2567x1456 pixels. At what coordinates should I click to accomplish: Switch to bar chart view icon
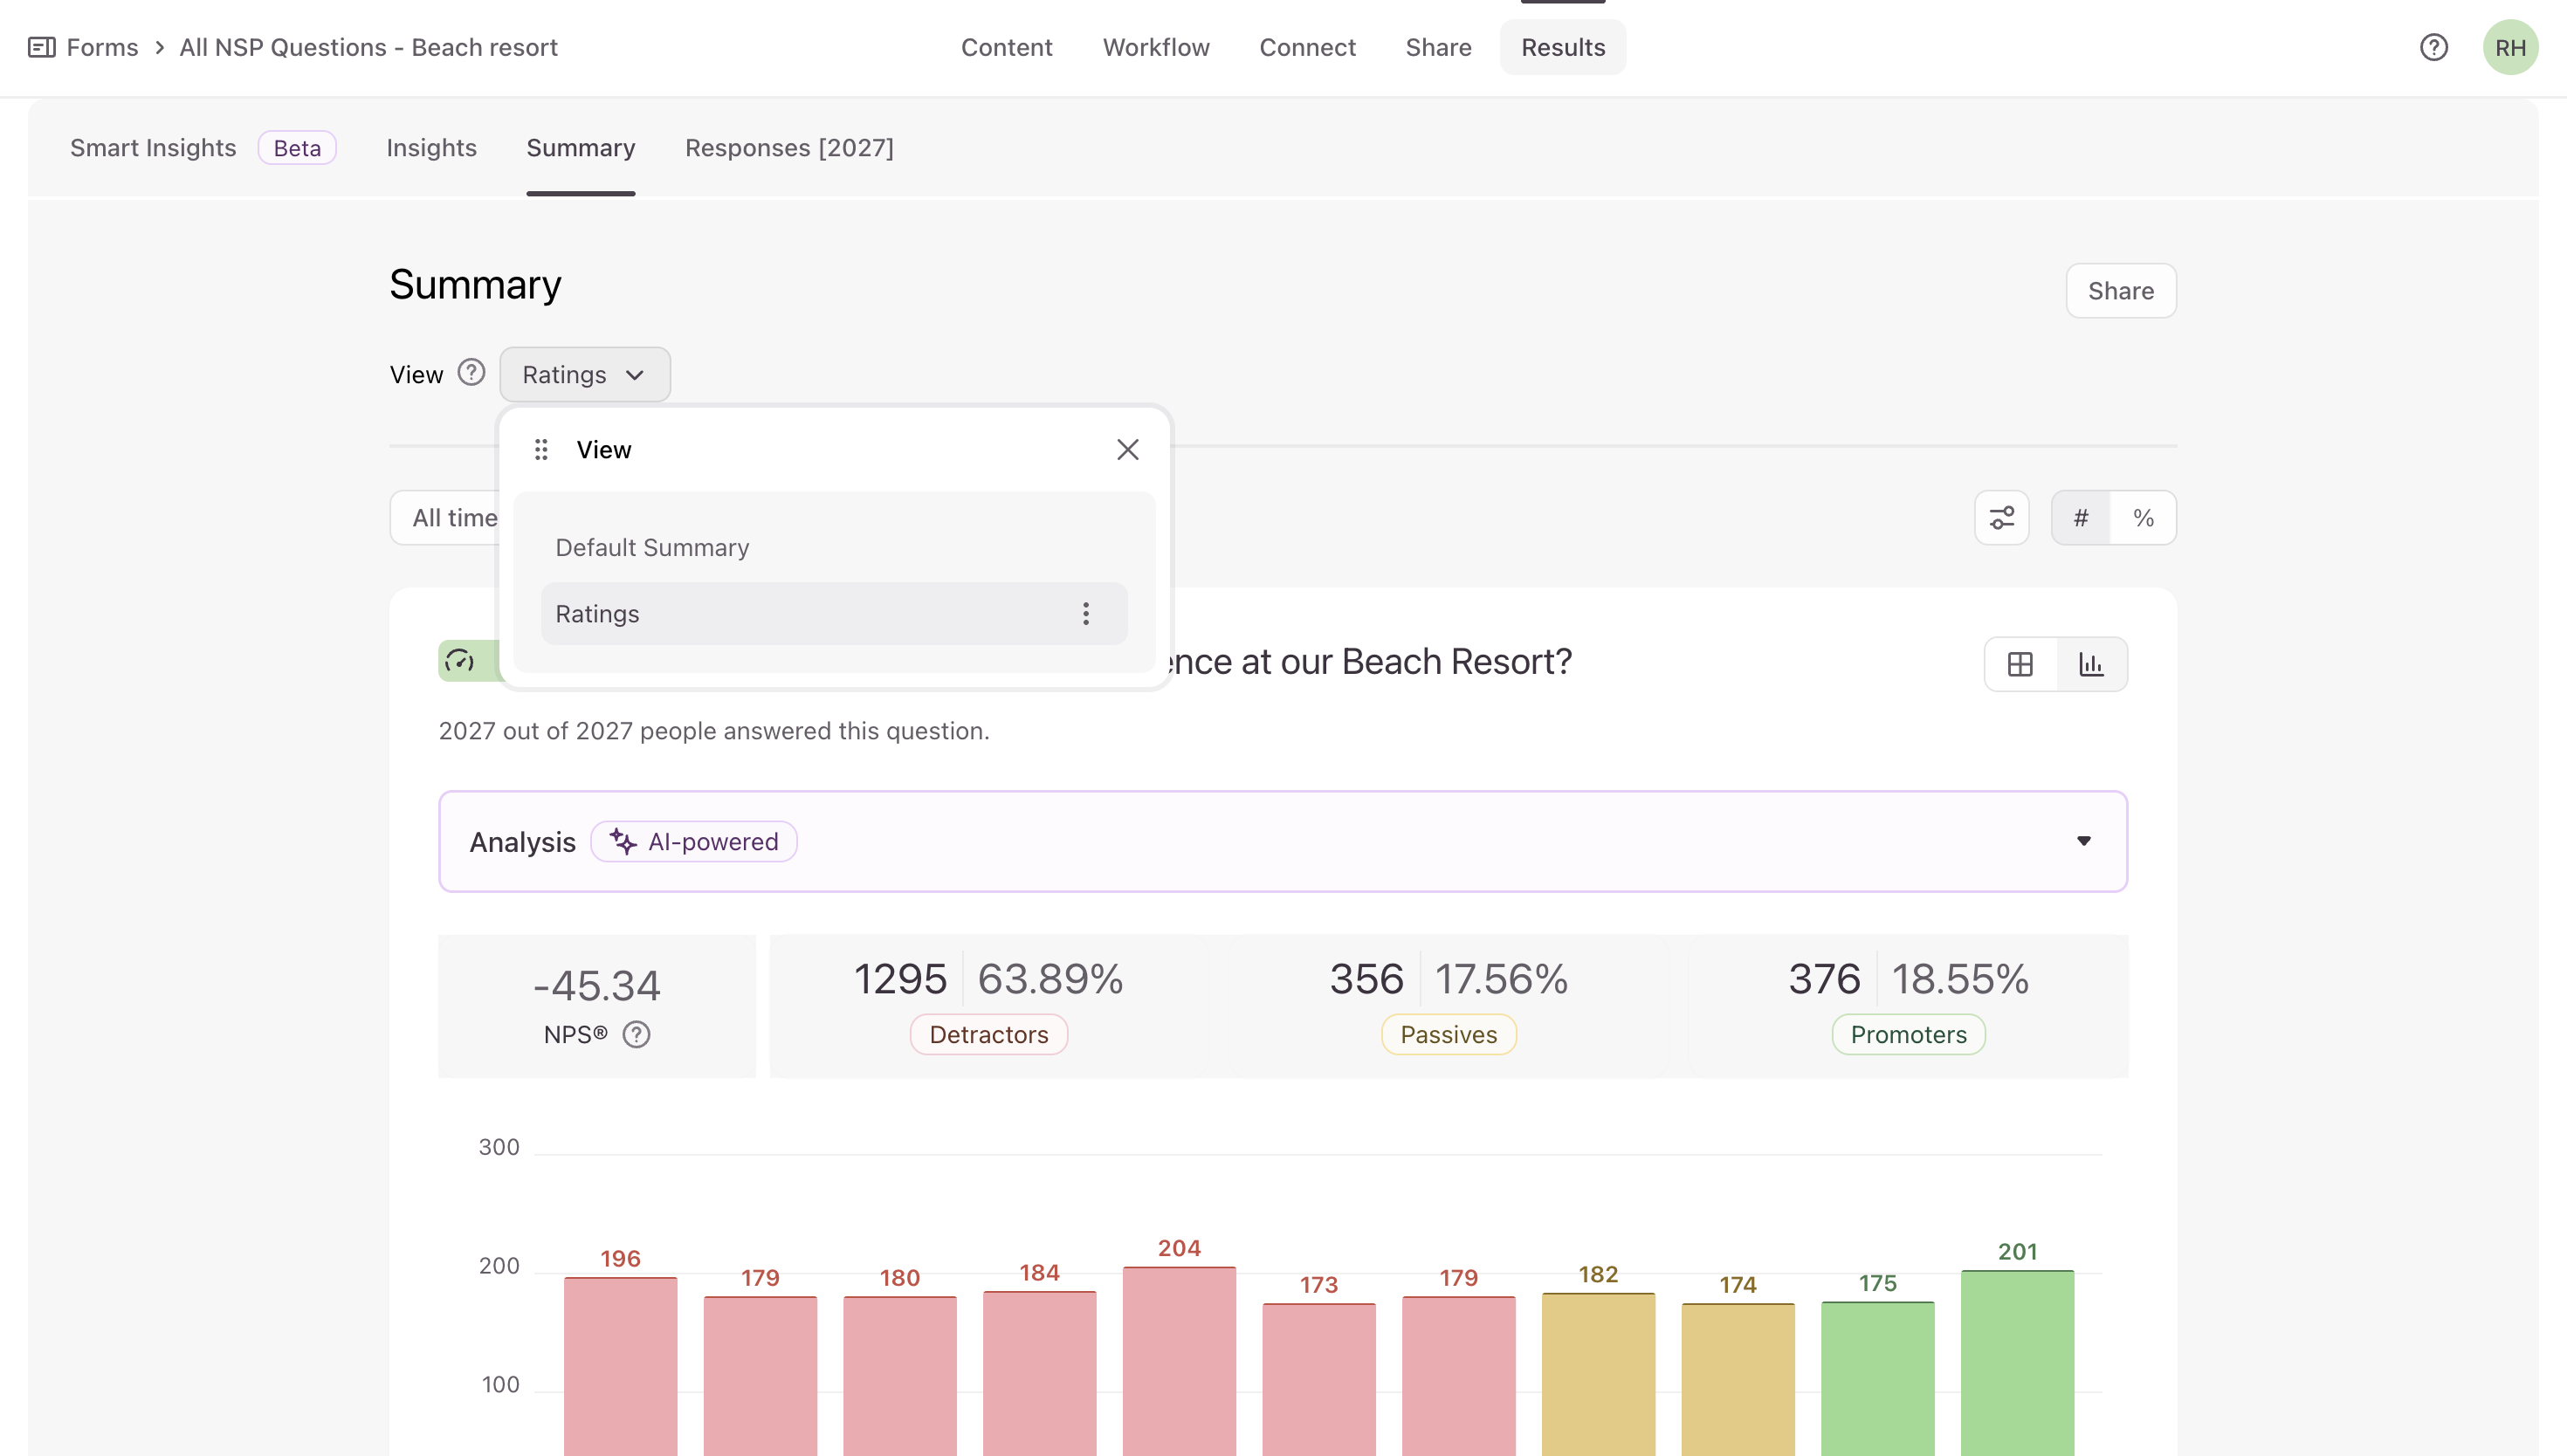(x=2091, y=664)
